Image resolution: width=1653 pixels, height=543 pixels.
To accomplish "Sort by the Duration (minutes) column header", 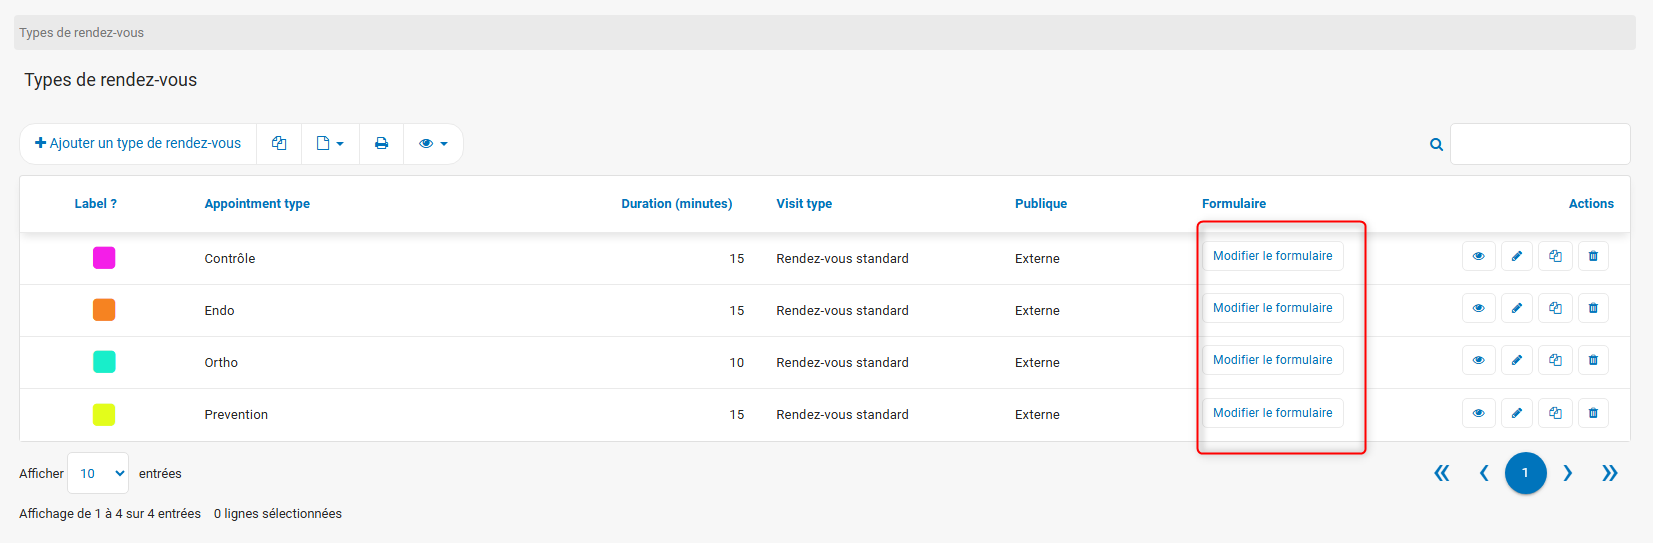I will [676, 204].
